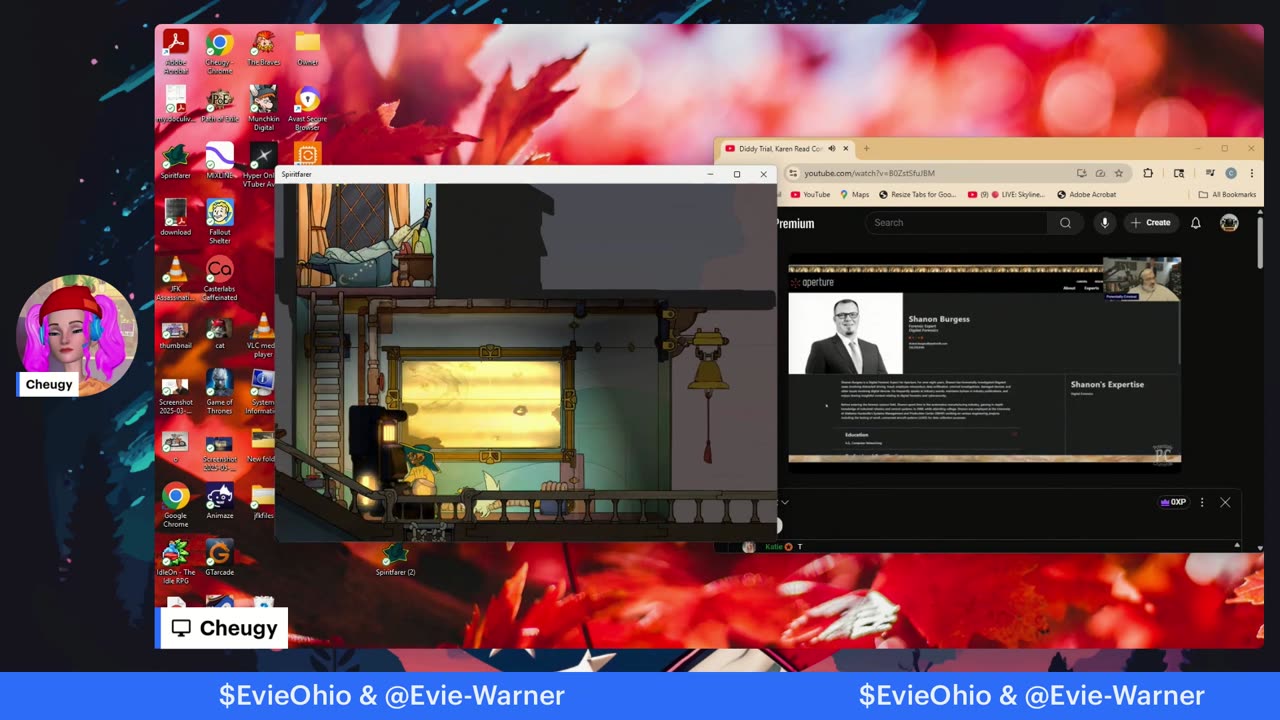Open the LIVE: Skyline bookmark

click(x=1006, y=195)
